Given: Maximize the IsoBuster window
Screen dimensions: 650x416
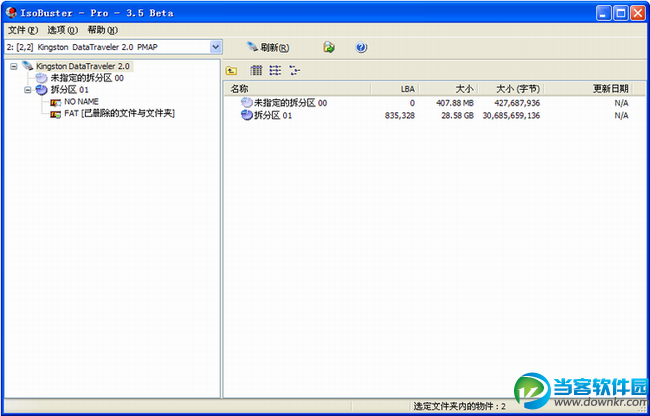Looking at the screenshot, I should (621, 14).
